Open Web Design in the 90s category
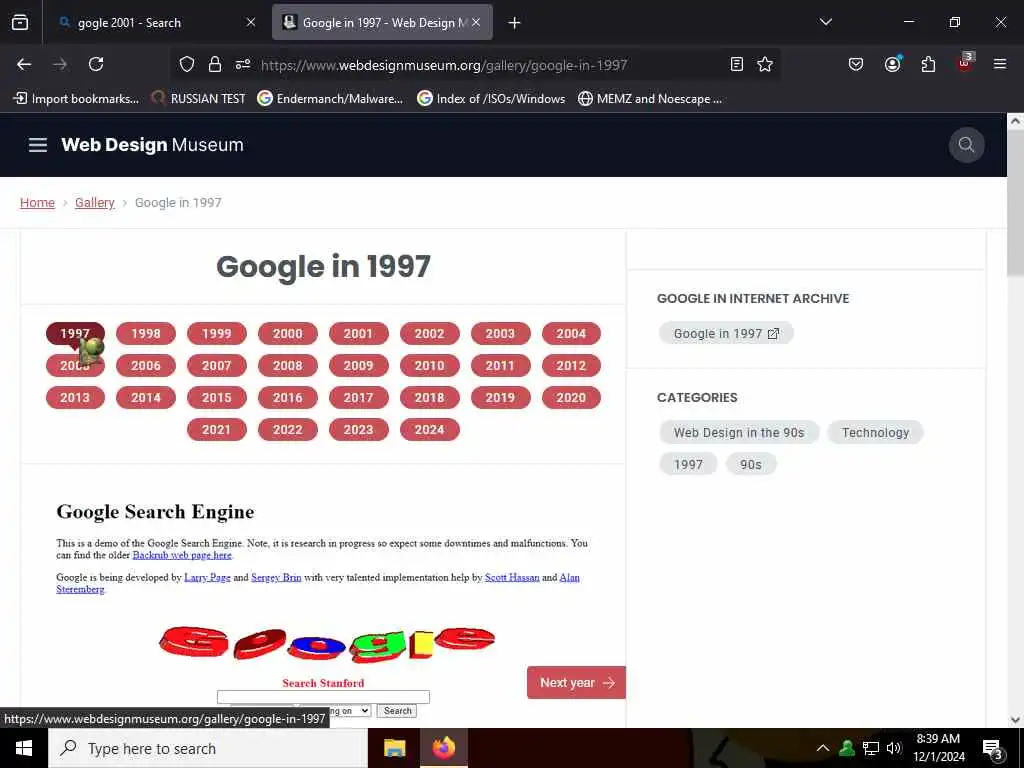 pyautogui.click(x=739, y=432)
